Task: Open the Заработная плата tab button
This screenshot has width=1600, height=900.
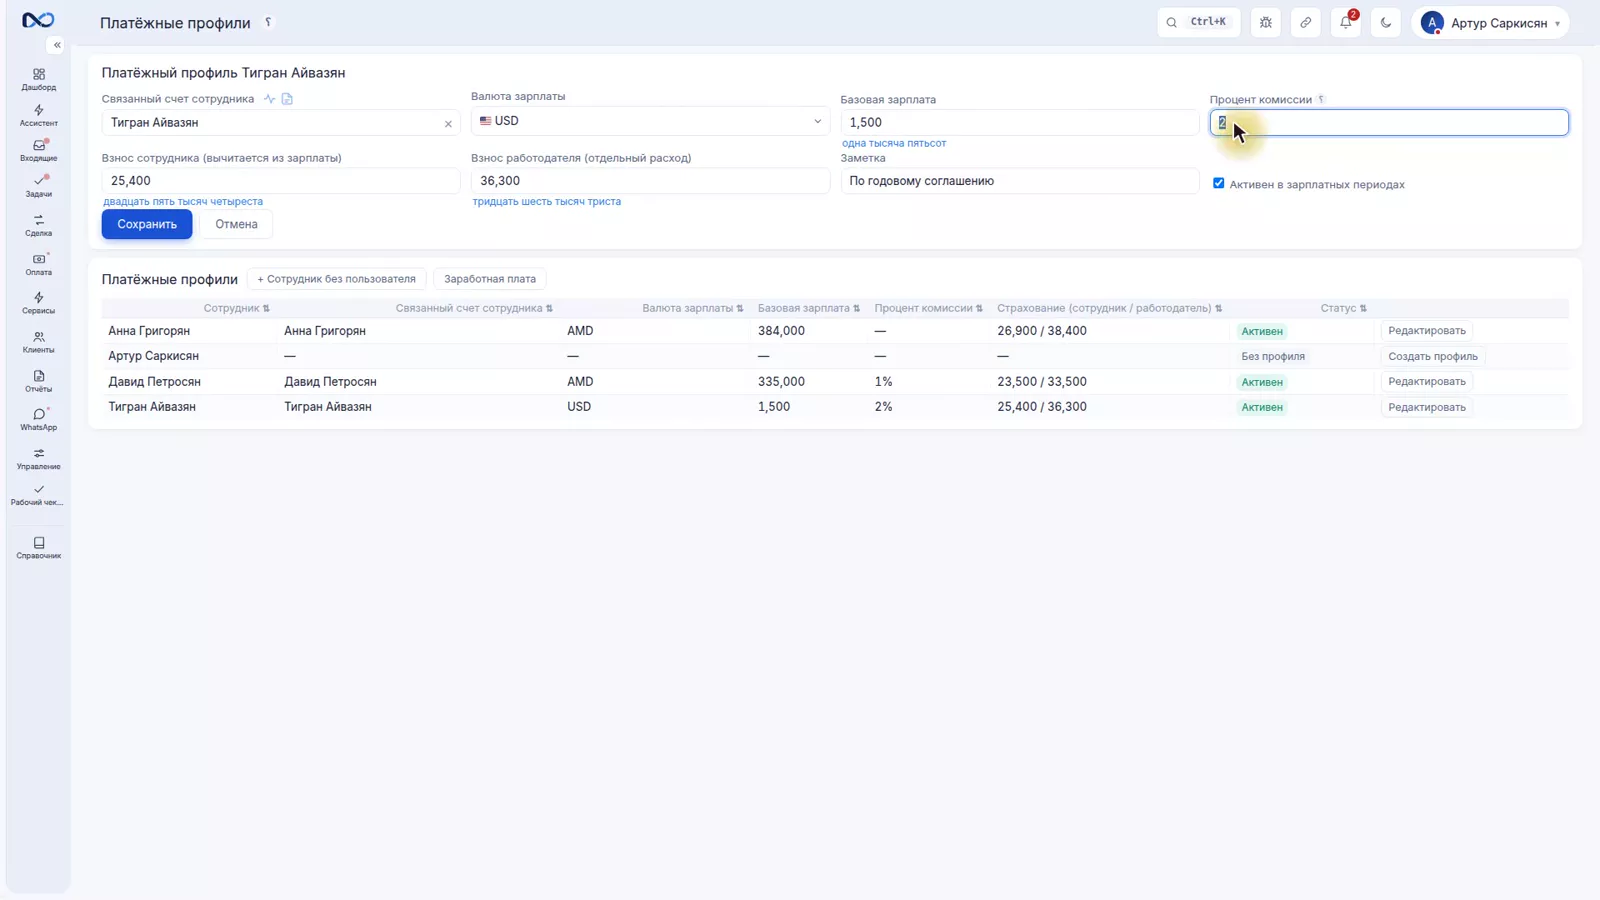Action: [490, 279]
